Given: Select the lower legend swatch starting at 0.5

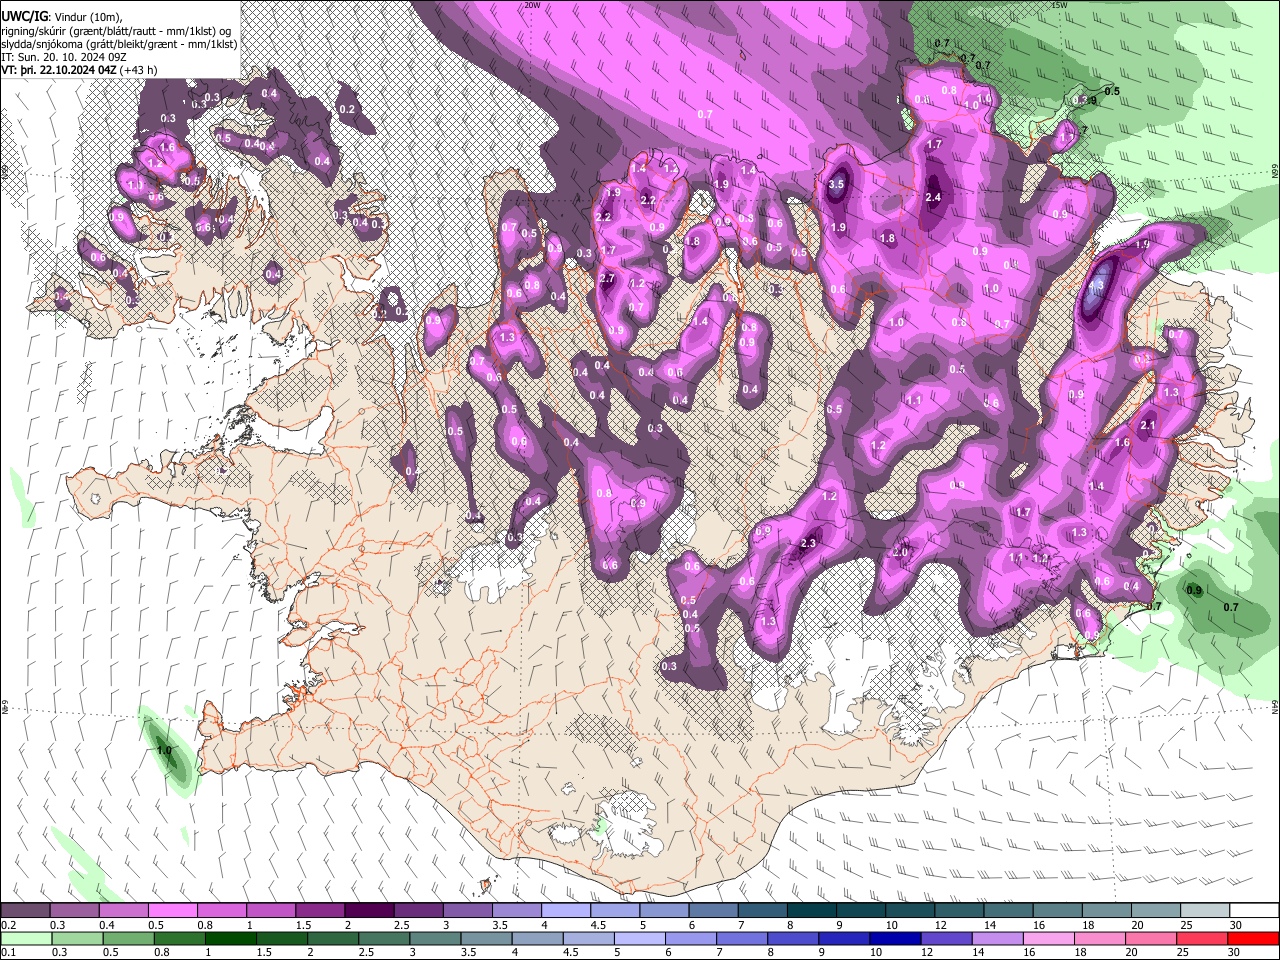Looking at the screenshot, I should (128, 938).
